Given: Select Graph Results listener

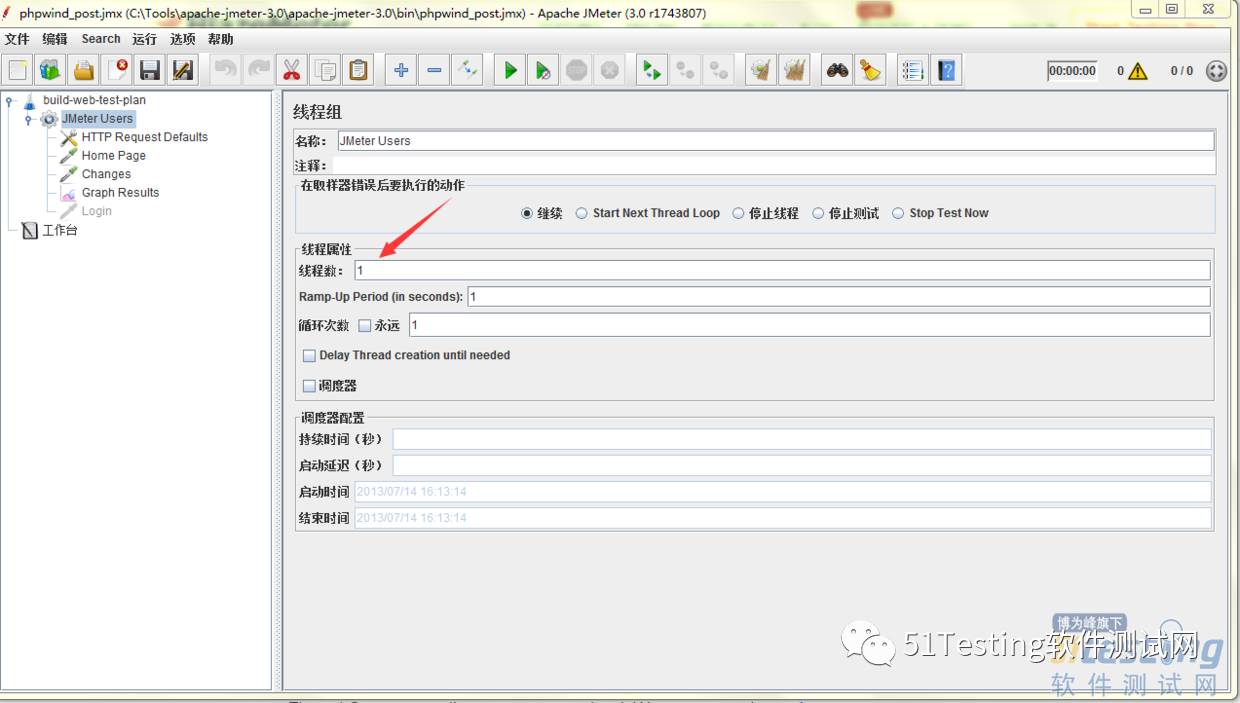Looking at the screenshot, I should (x=120, y=193).
